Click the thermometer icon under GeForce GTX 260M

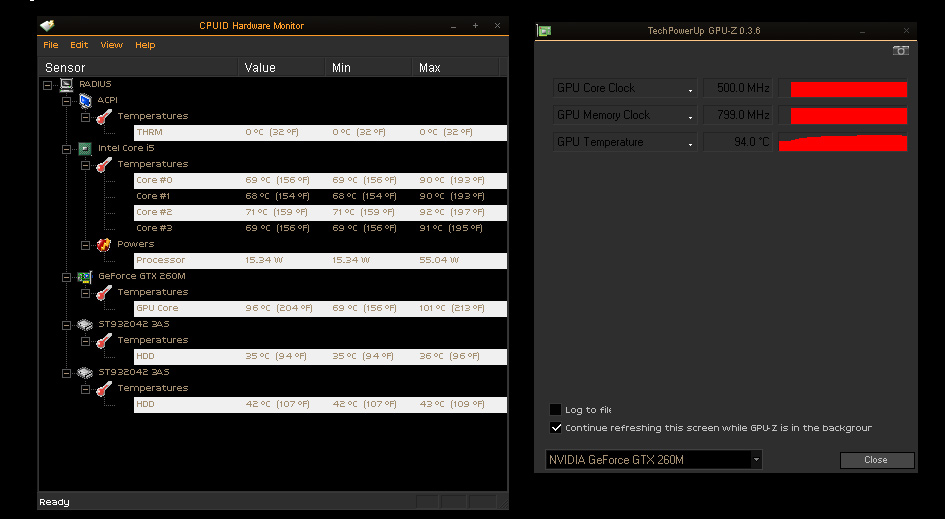(x=104, y=292)
